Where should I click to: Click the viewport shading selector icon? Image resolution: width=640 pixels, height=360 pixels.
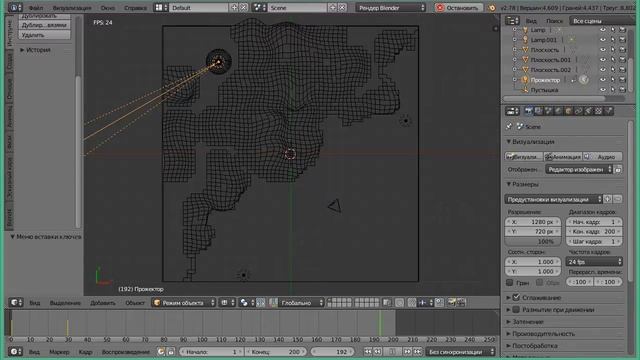(x=227, y=303)
